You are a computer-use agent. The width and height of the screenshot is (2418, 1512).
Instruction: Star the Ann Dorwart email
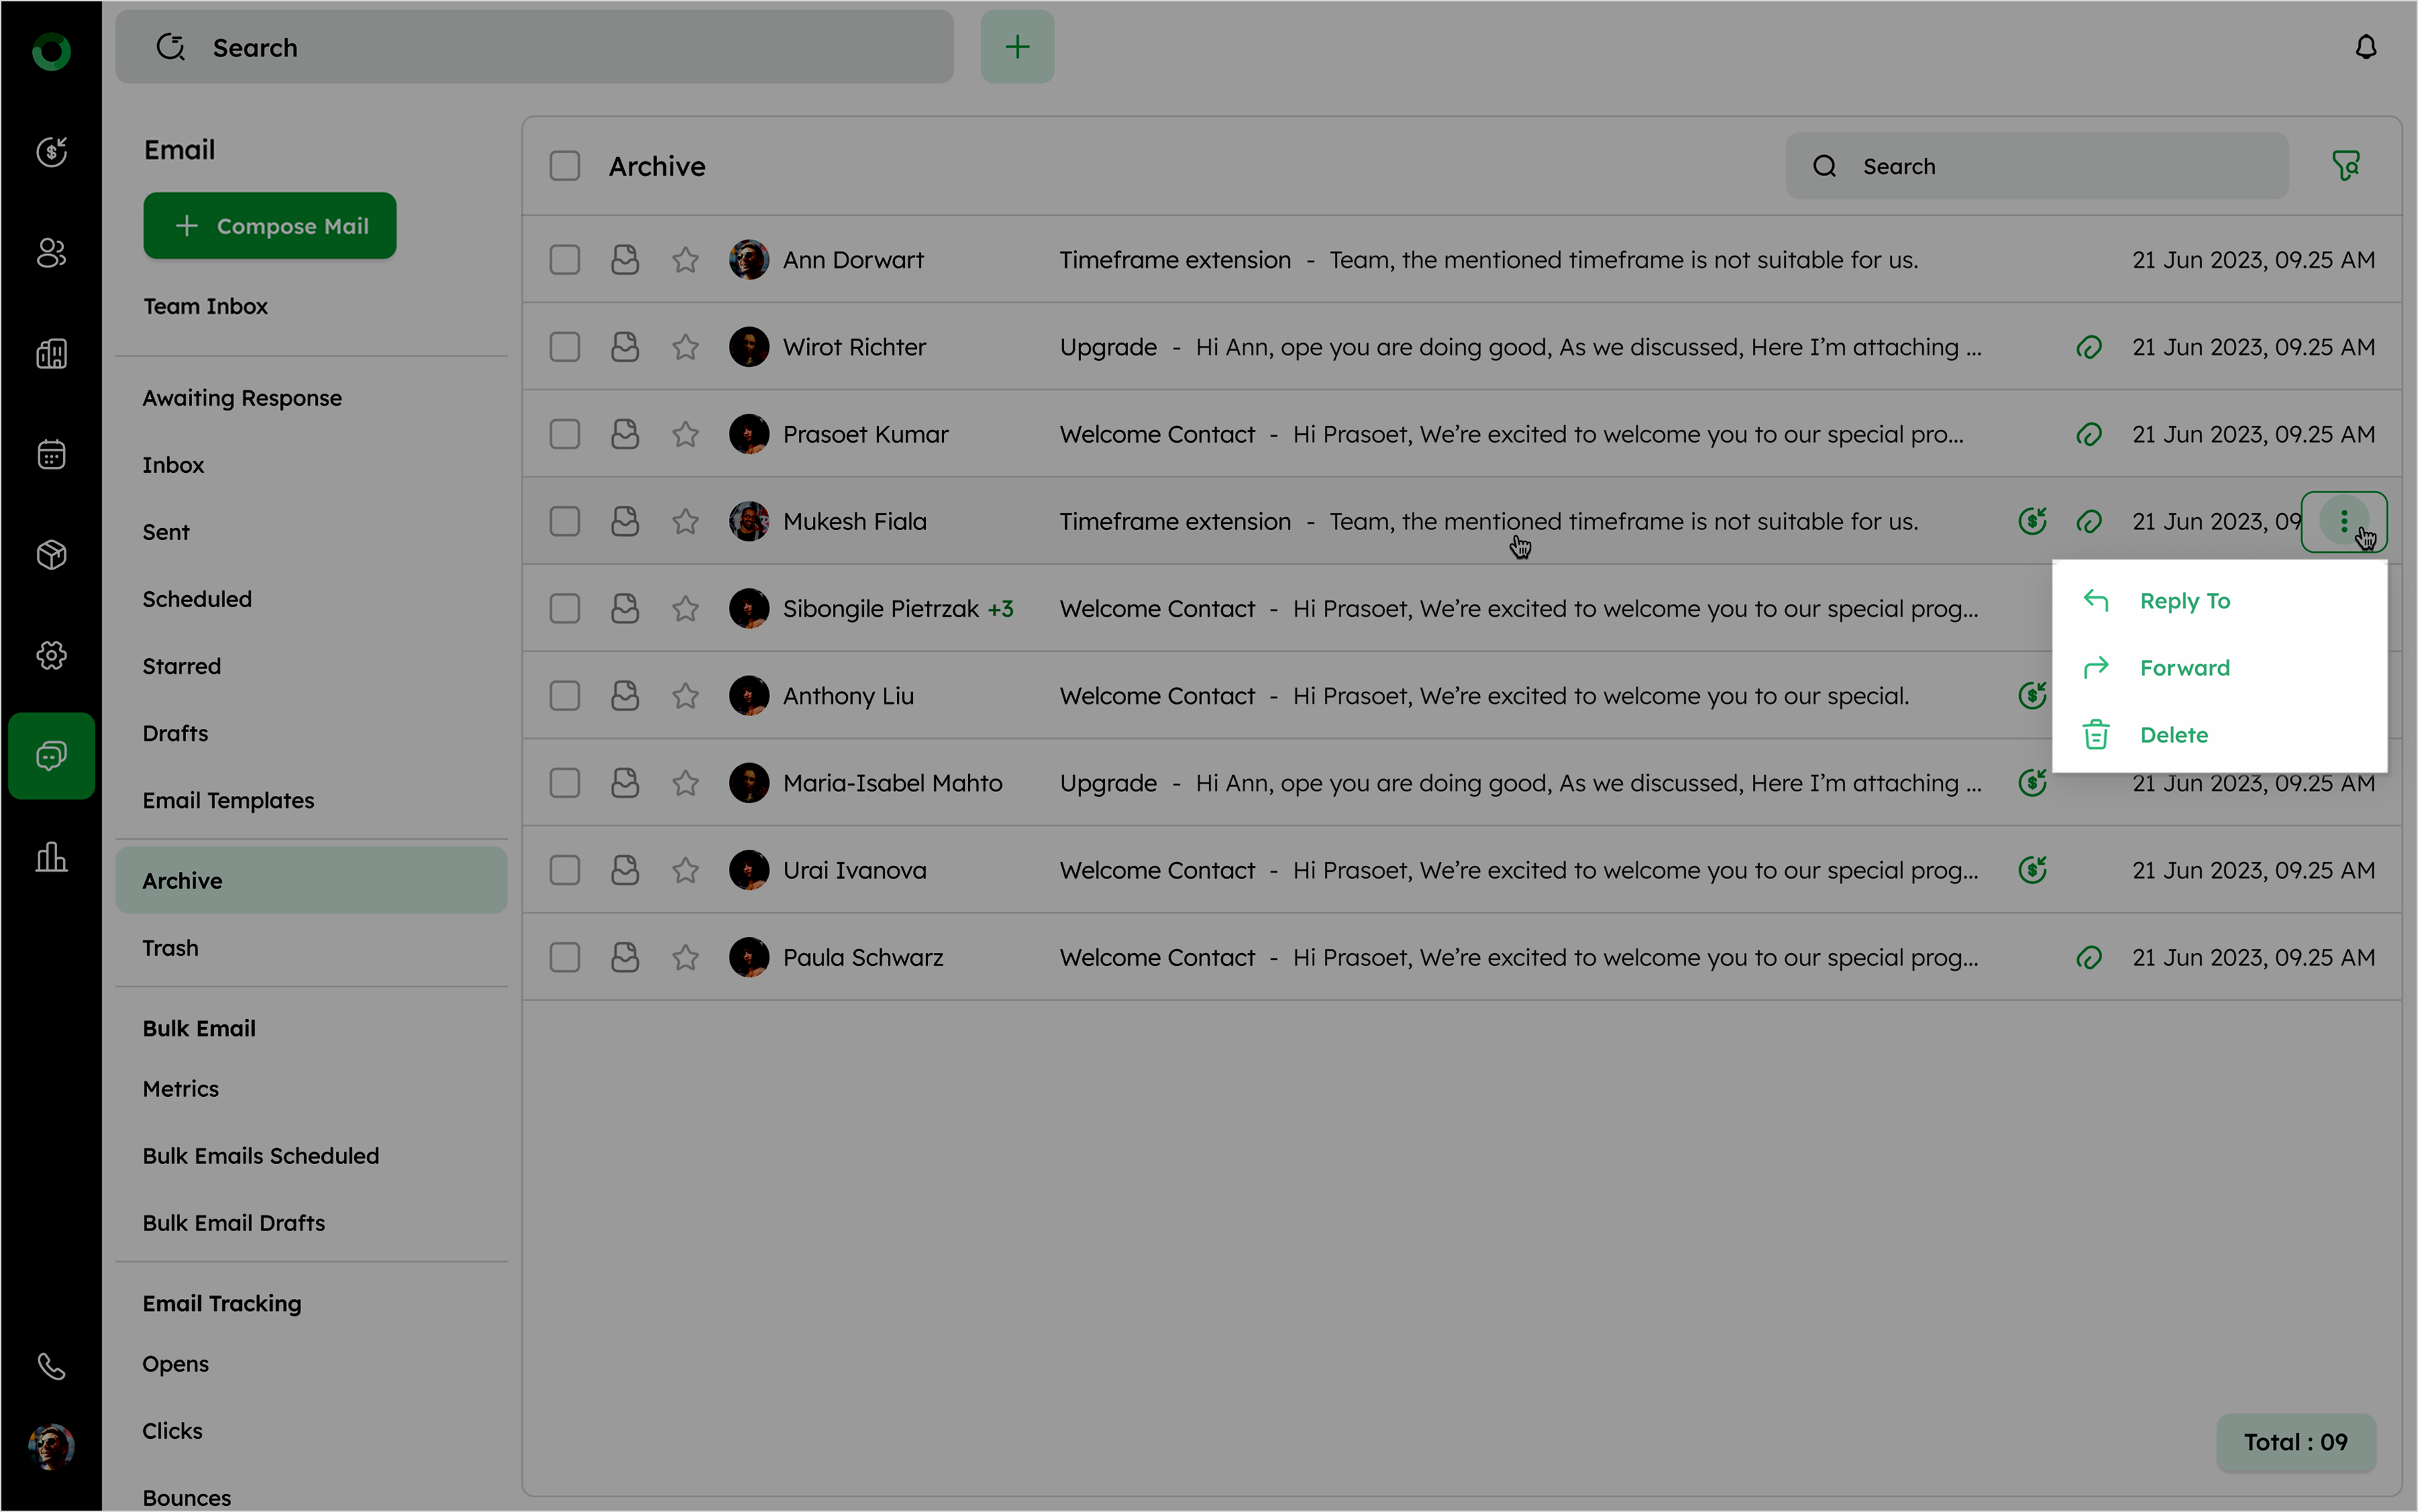pos(685,260)
